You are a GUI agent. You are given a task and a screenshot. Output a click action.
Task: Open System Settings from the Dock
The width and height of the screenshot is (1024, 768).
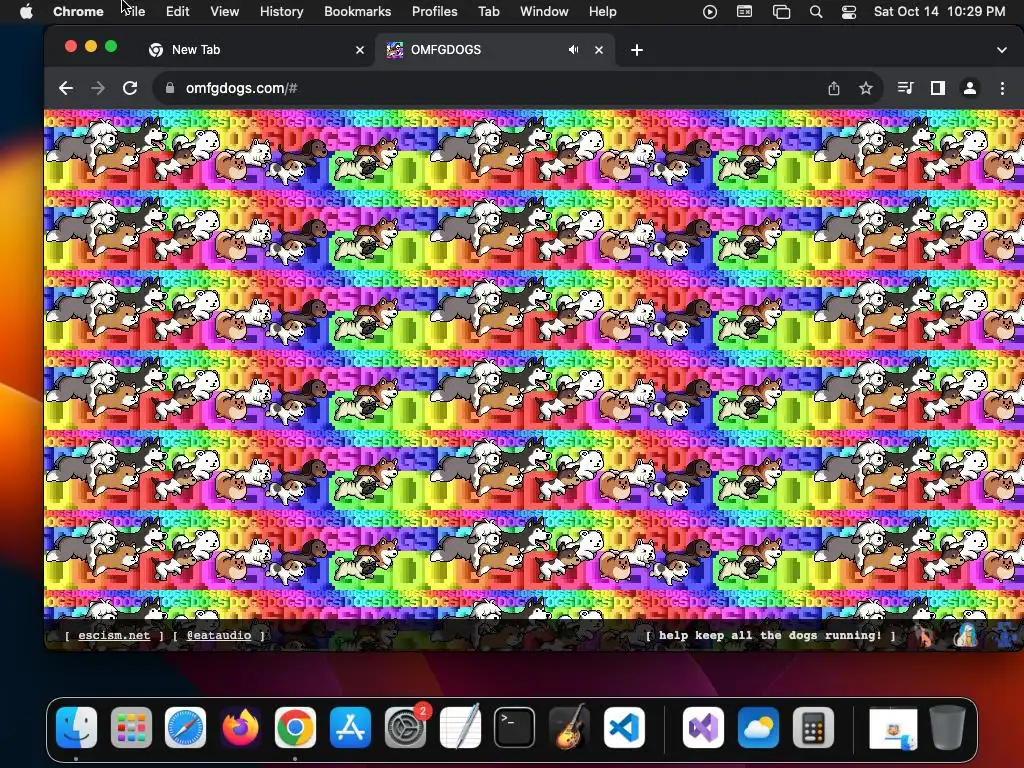coord(405,728)
